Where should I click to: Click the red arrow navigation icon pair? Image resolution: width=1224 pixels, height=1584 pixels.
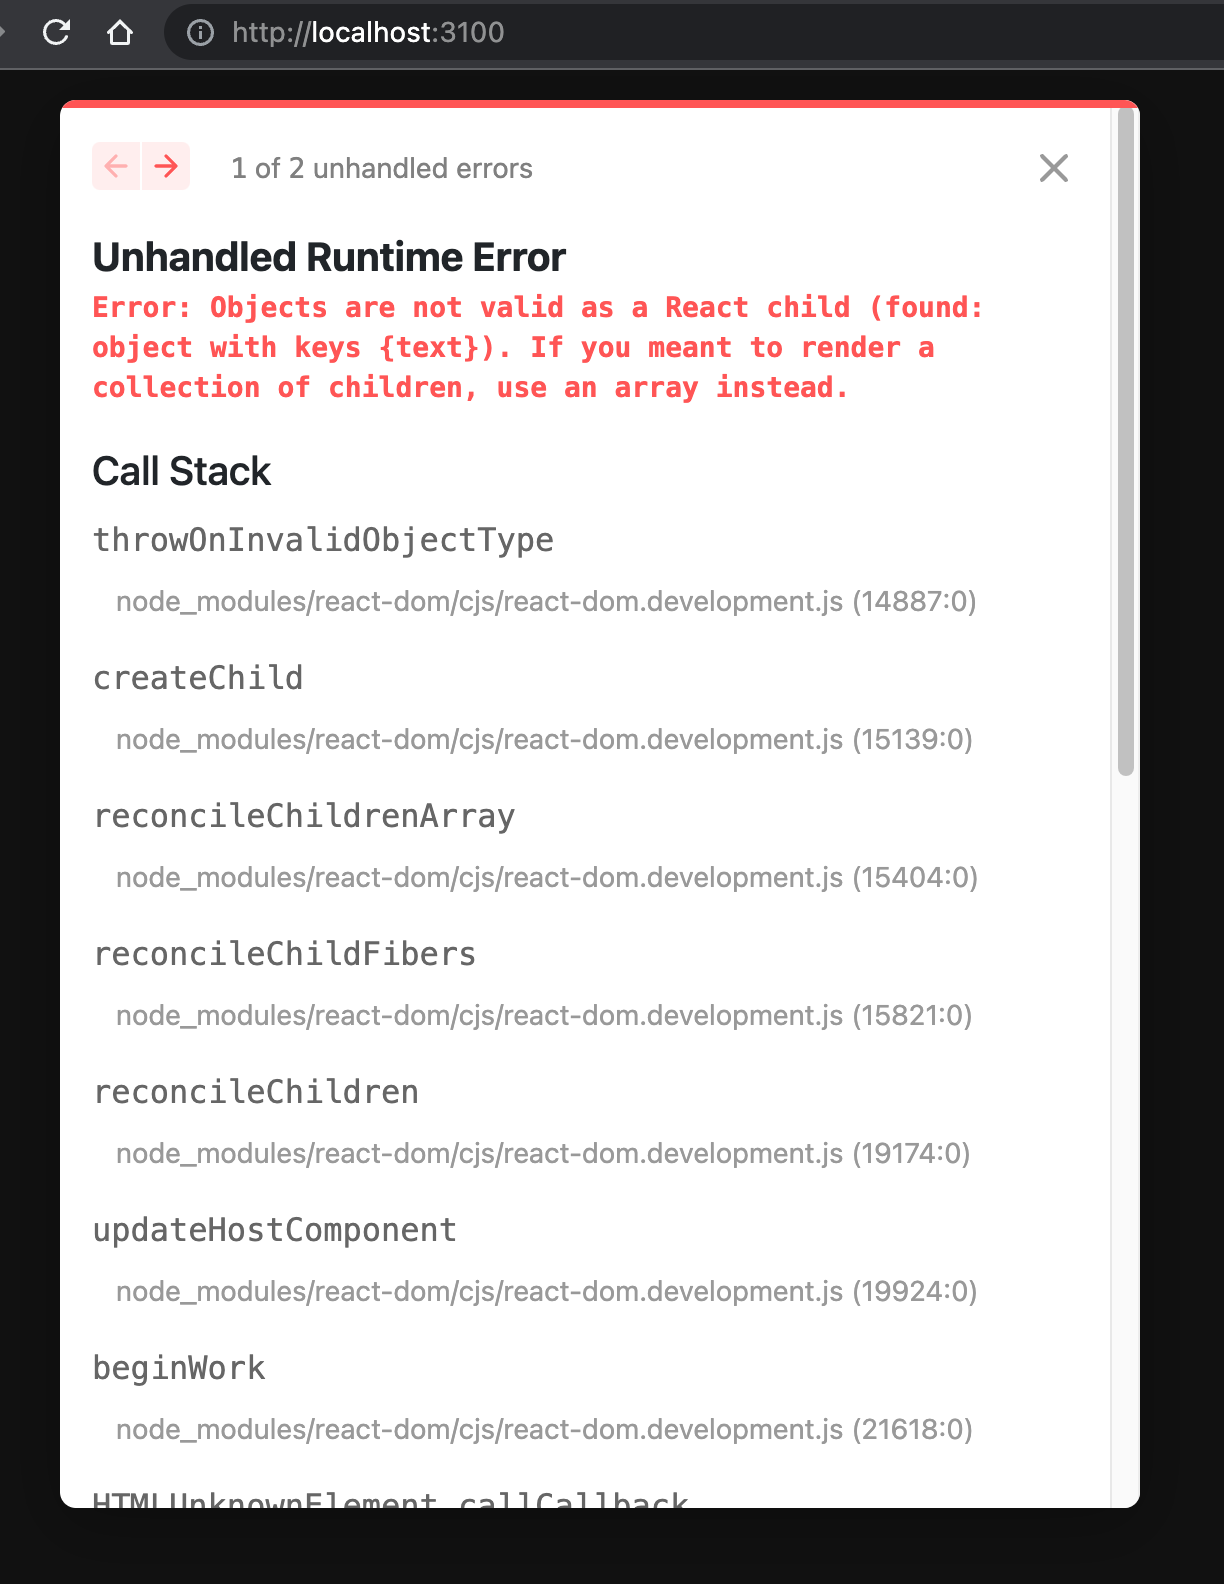(x=140, y=167)
